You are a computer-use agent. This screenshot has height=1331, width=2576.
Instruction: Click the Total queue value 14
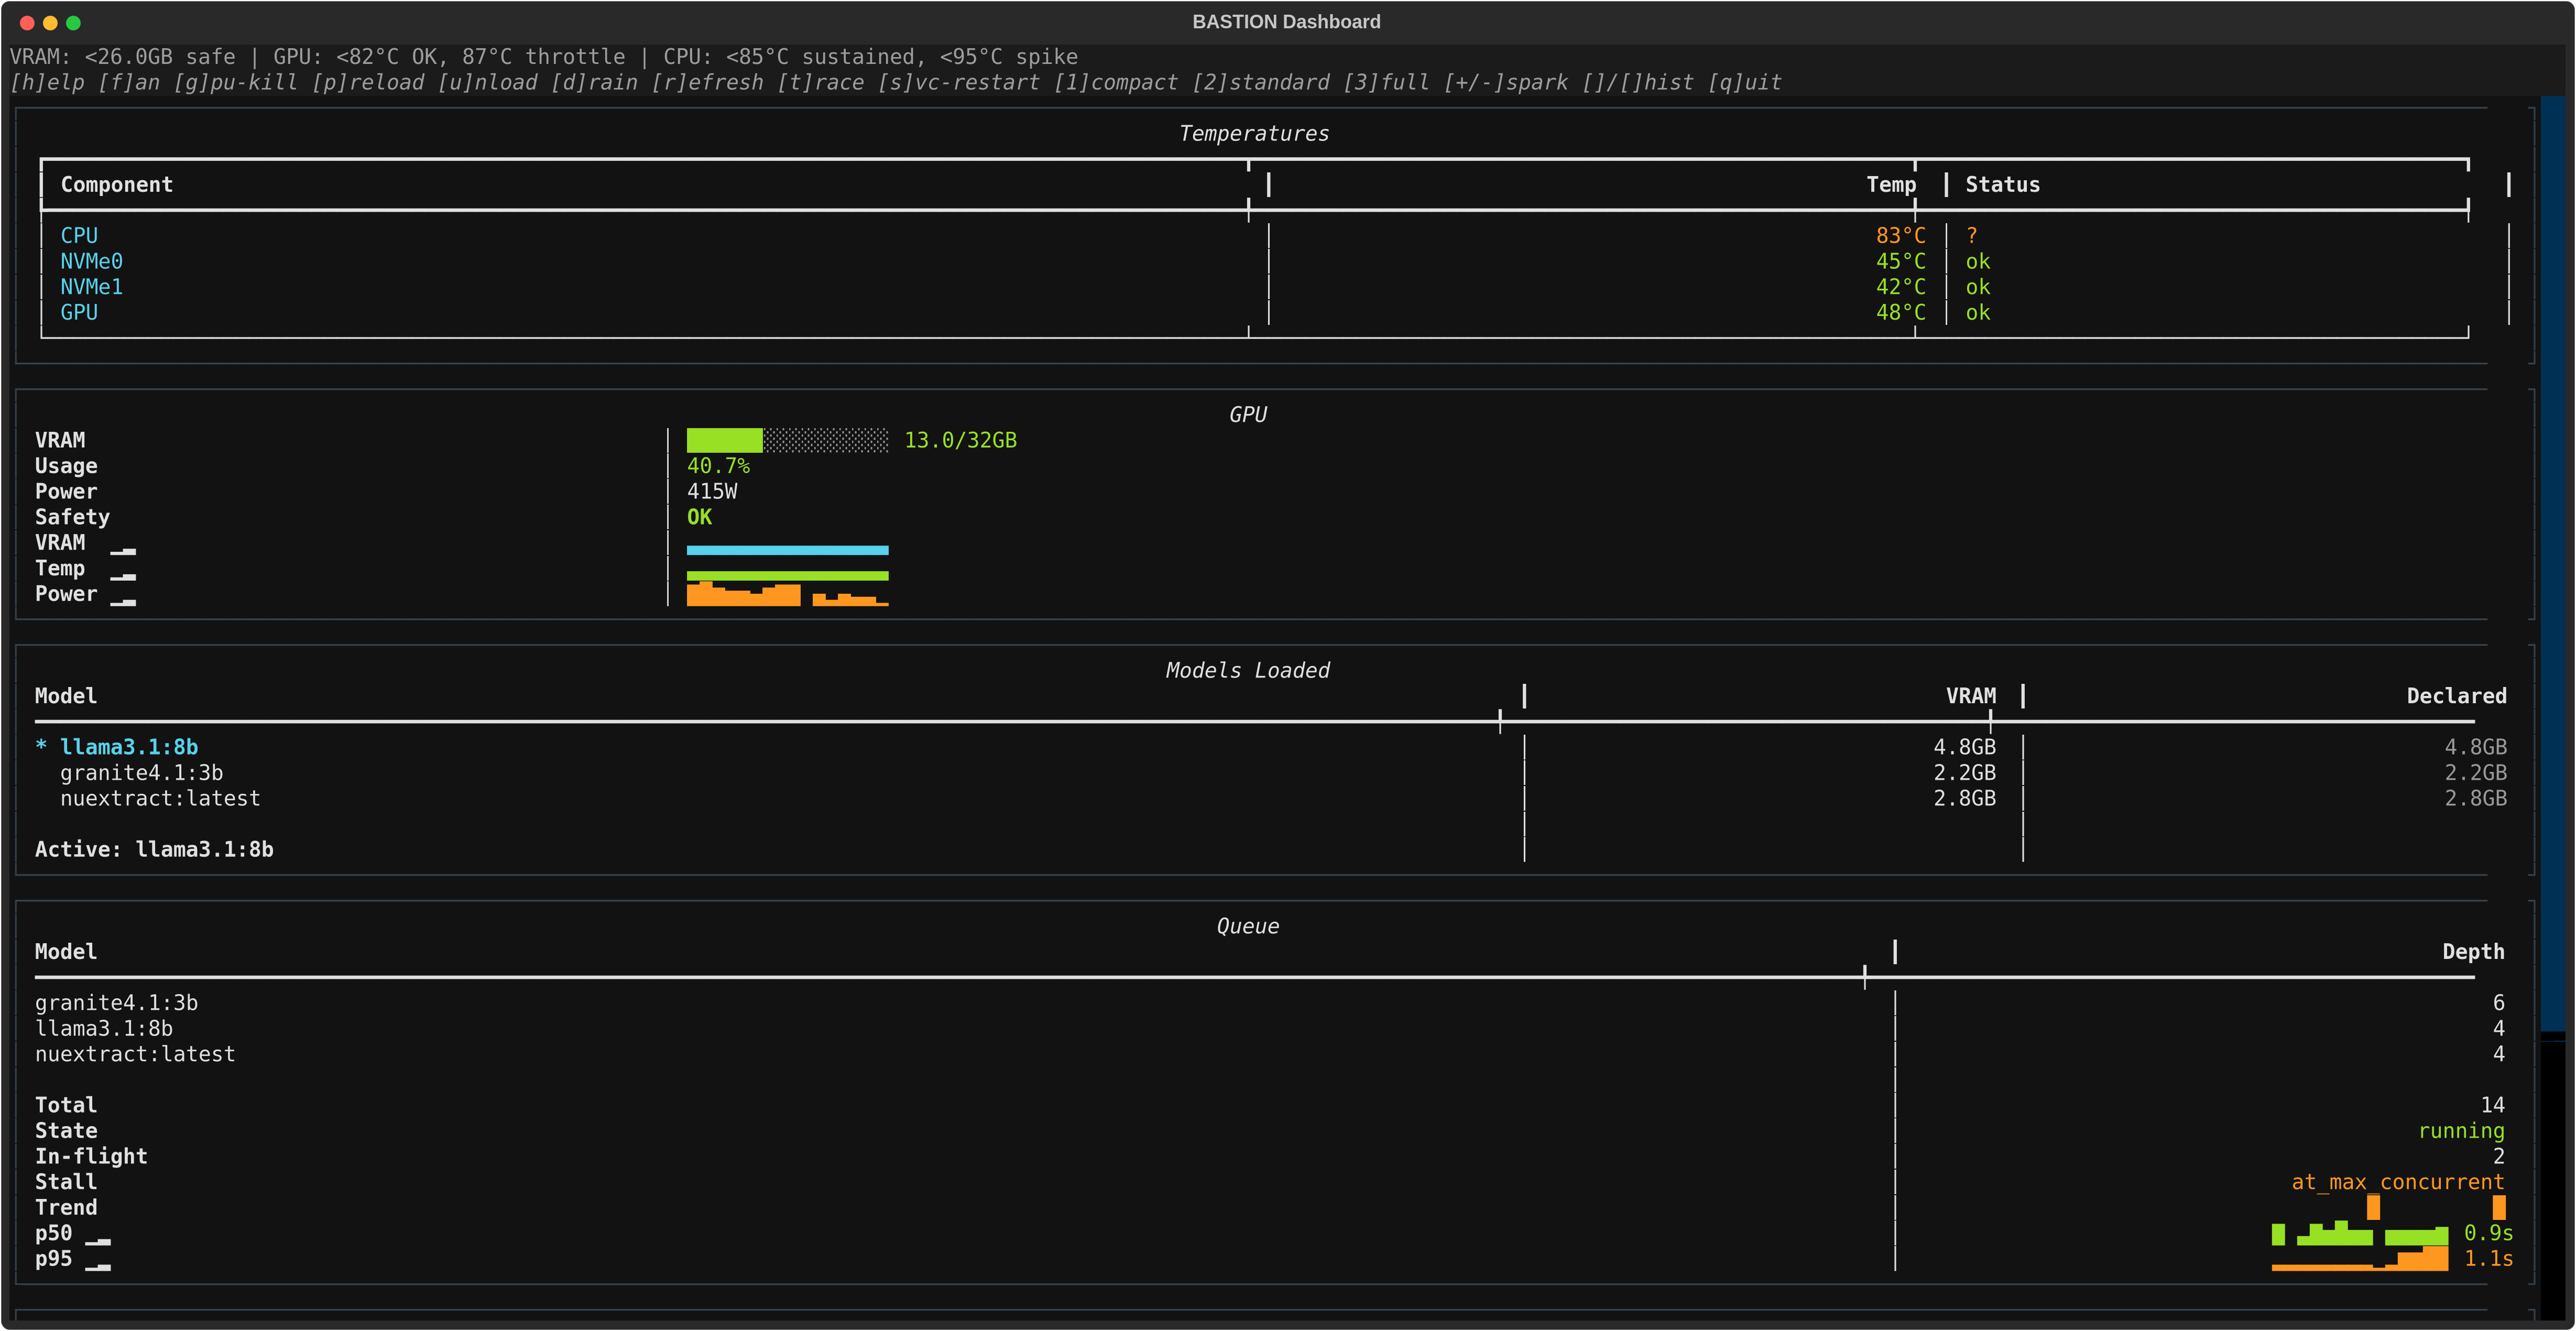2492,1105
